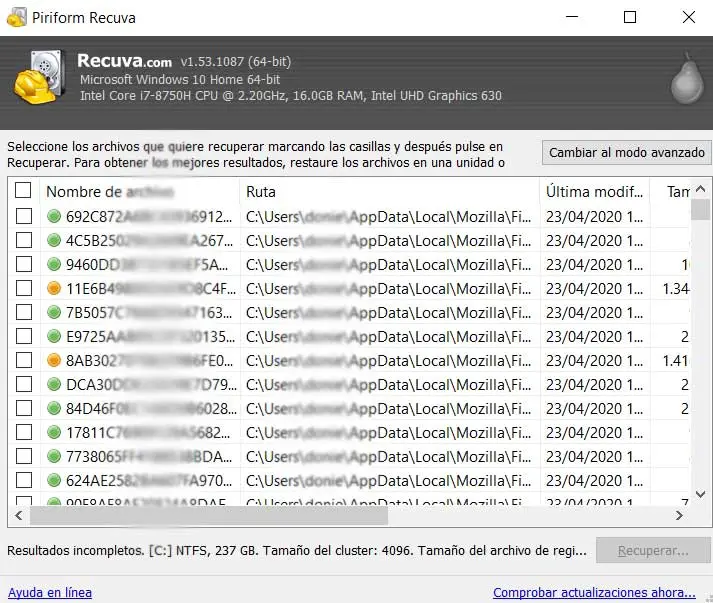Maximize the Piriform Recuva window
Viewport: 713px width, 603px height.
point(630,17)
